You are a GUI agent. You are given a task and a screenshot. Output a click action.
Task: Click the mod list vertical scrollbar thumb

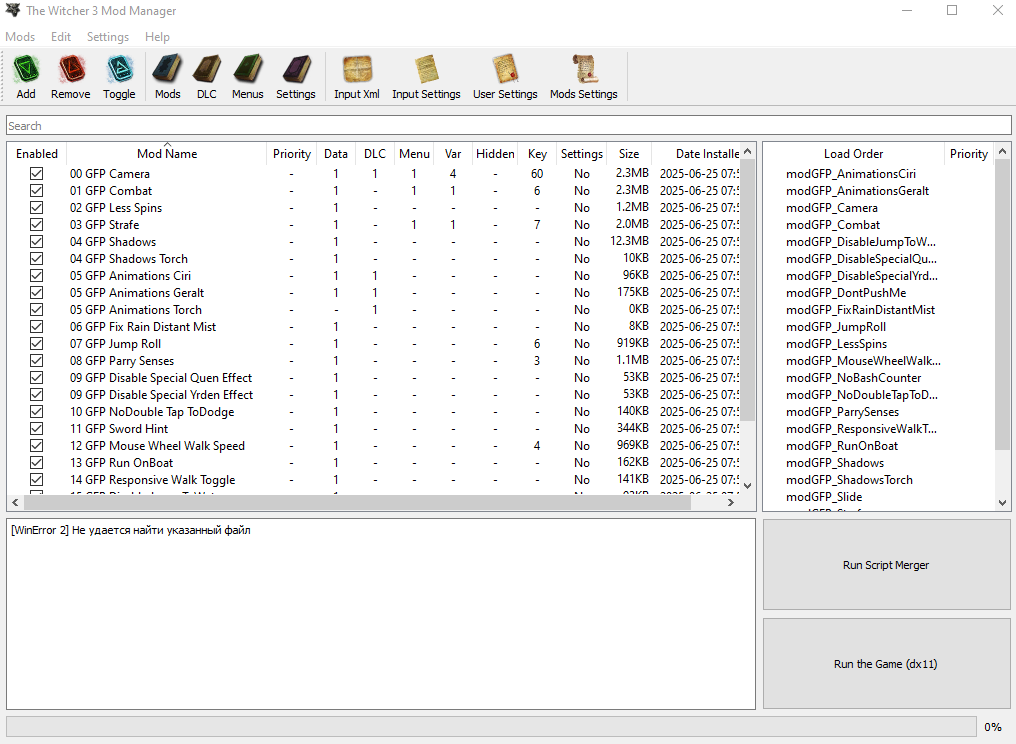[747, 290]
